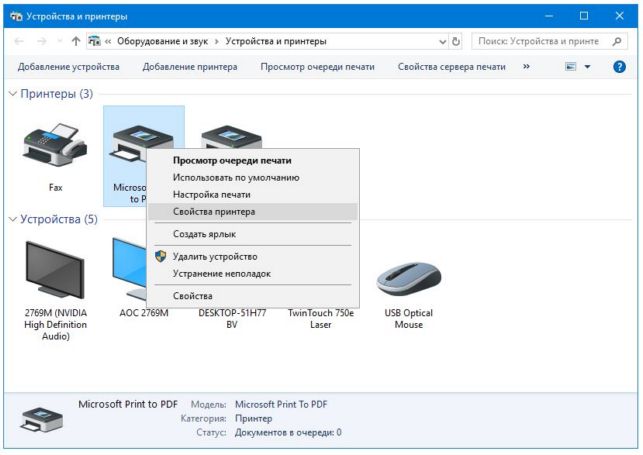Viewport: 643px width, 455px height.
Task: Change view using the view icon button
Action: (x=570, y=67)
